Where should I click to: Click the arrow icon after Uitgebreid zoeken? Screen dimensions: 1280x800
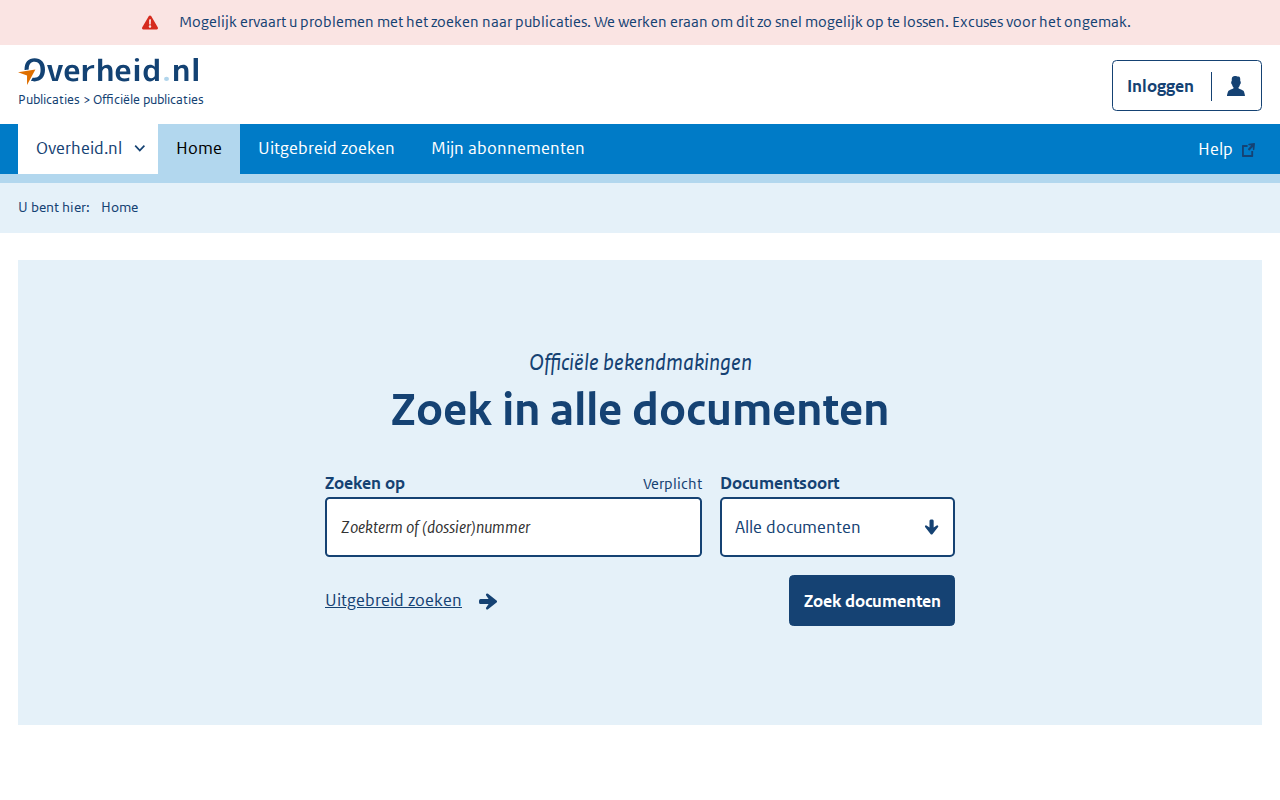pos(488,601)
